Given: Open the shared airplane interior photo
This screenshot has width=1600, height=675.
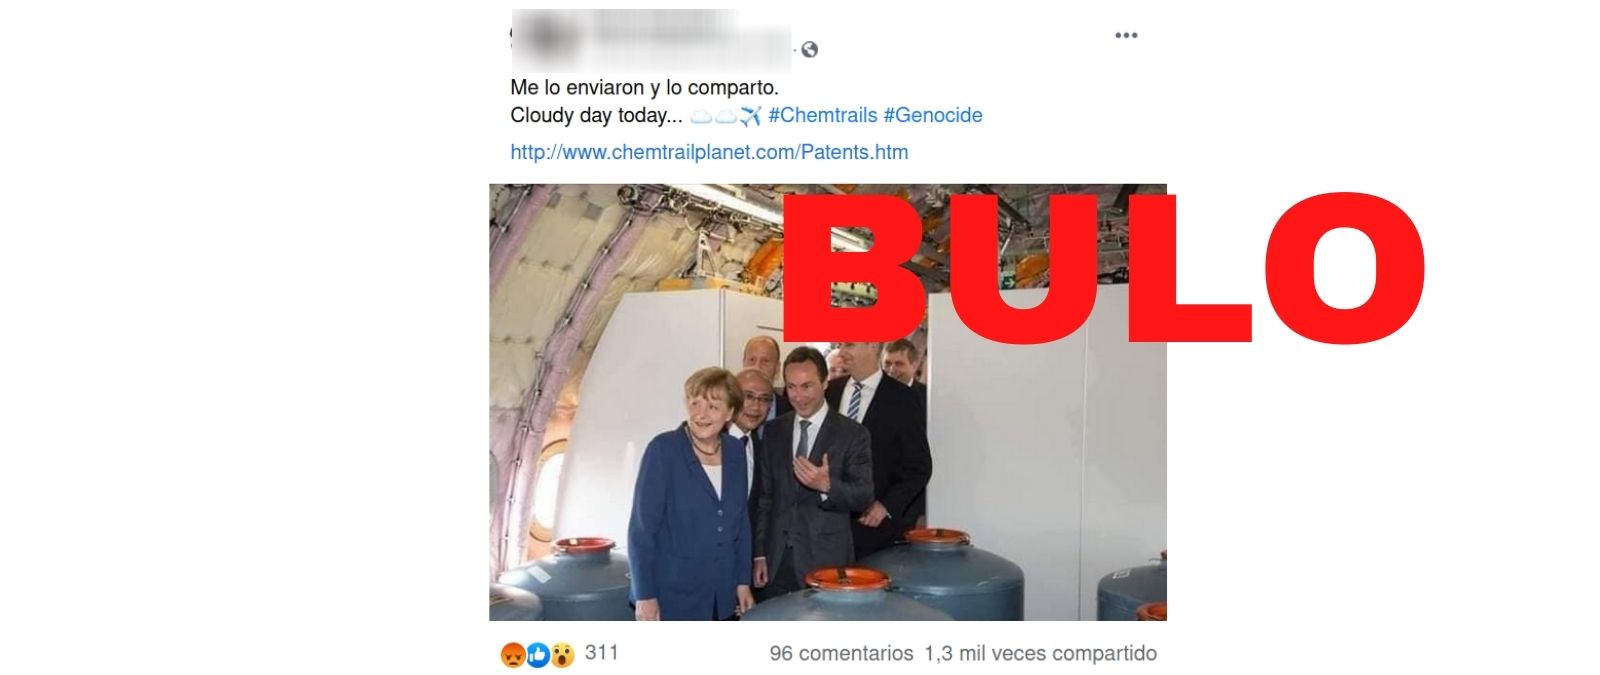Looking at the screenshot, I should (827, 402).
